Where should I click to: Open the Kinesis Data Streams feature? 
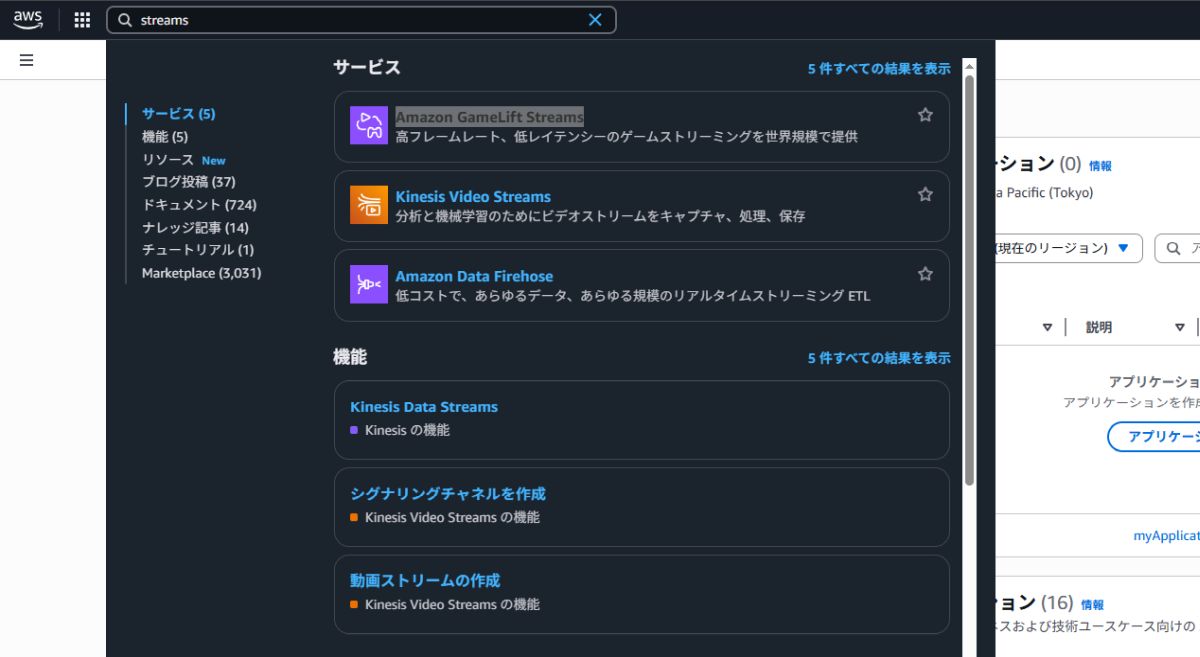coord(424,407)
